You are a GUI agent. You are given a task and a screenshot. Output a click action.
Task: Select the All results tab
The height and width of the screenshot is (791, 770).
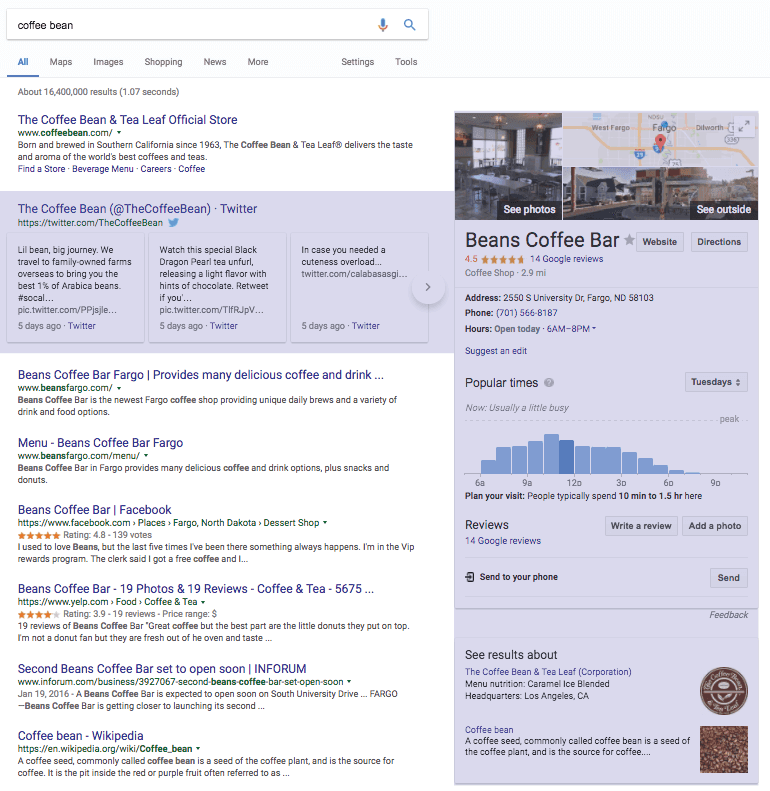pyautogui.click(x=23, y=62)
